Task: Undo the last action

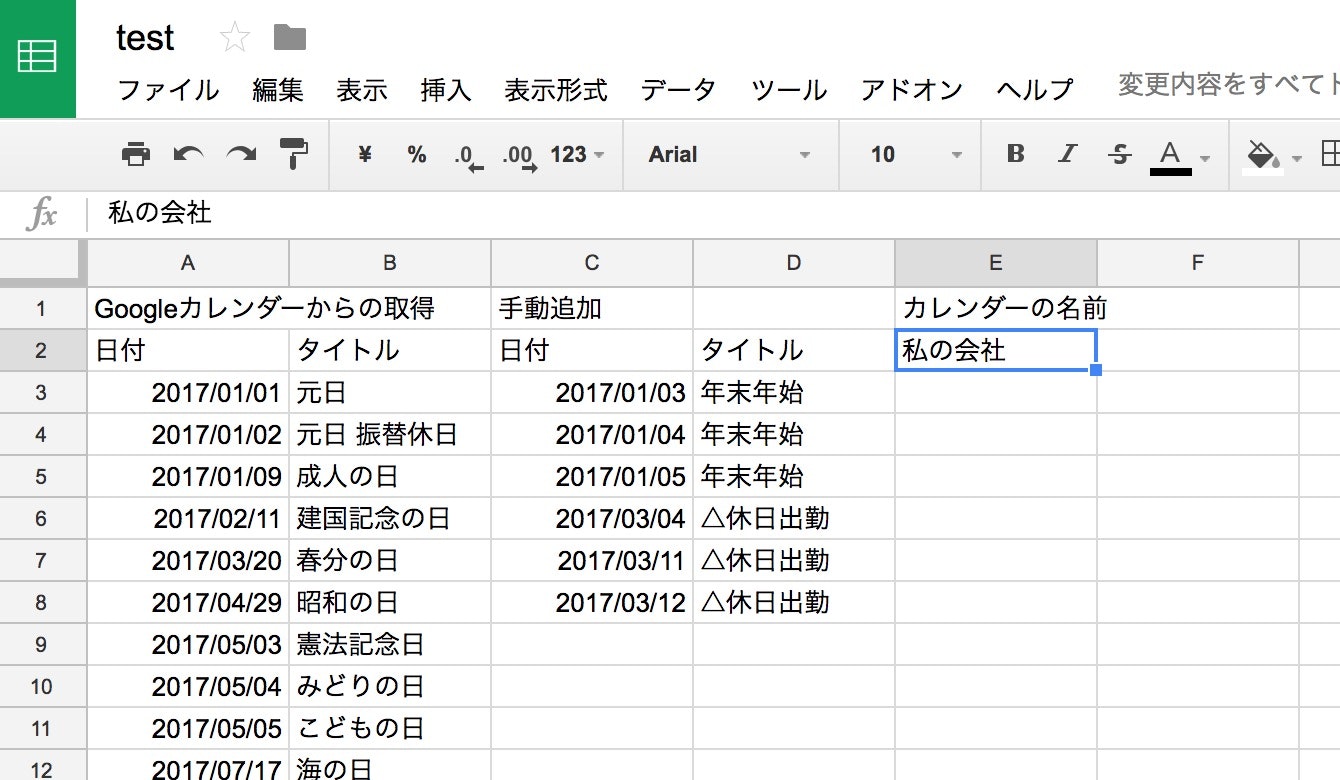Action: 188,154
